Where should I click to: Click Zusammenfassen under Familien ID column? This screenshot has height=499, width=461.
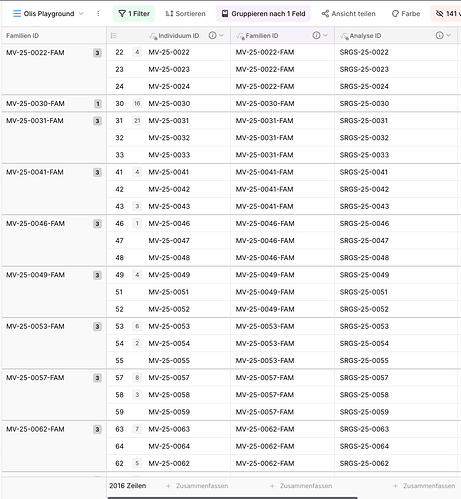[301, 486]
